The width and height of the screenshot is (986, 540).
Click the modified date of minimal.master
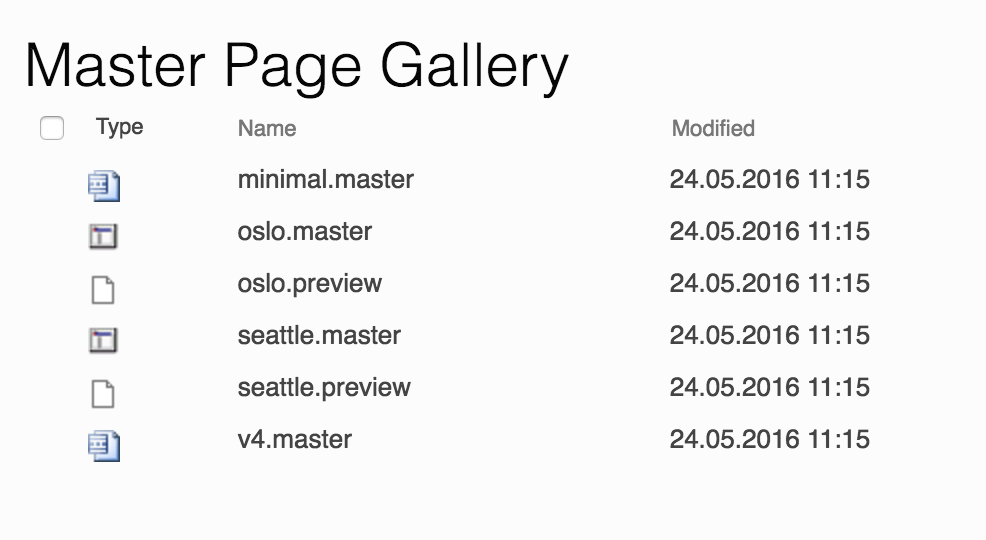[x=770, y=180]
